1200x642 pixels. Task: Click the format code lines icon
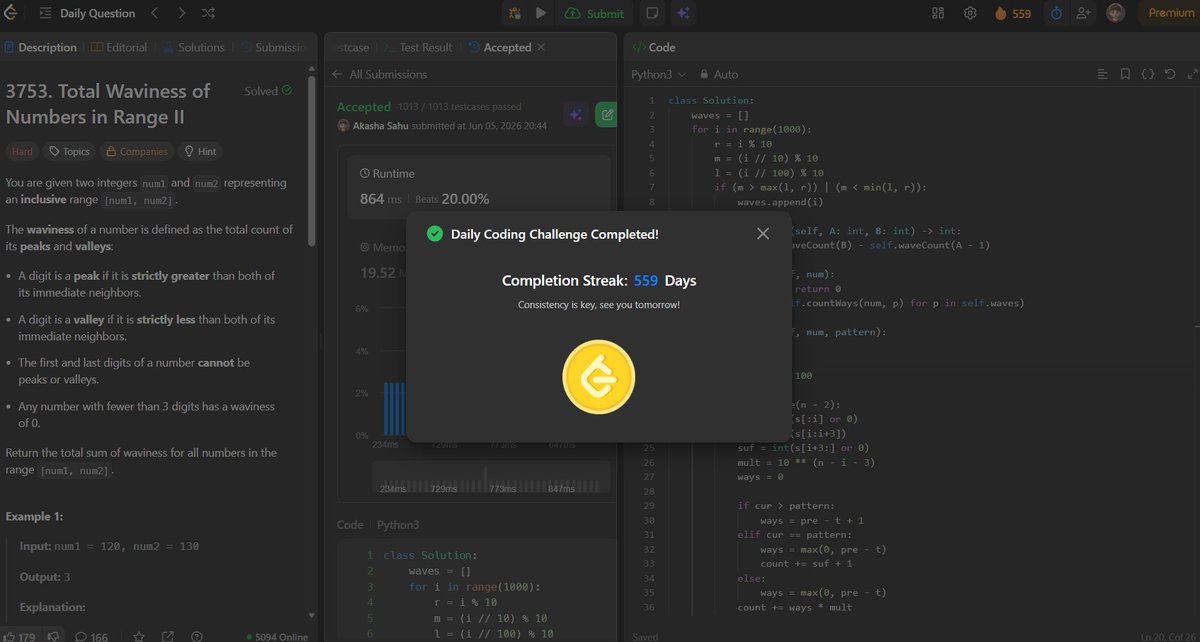pyautogui.click(x=1103, y=74)
